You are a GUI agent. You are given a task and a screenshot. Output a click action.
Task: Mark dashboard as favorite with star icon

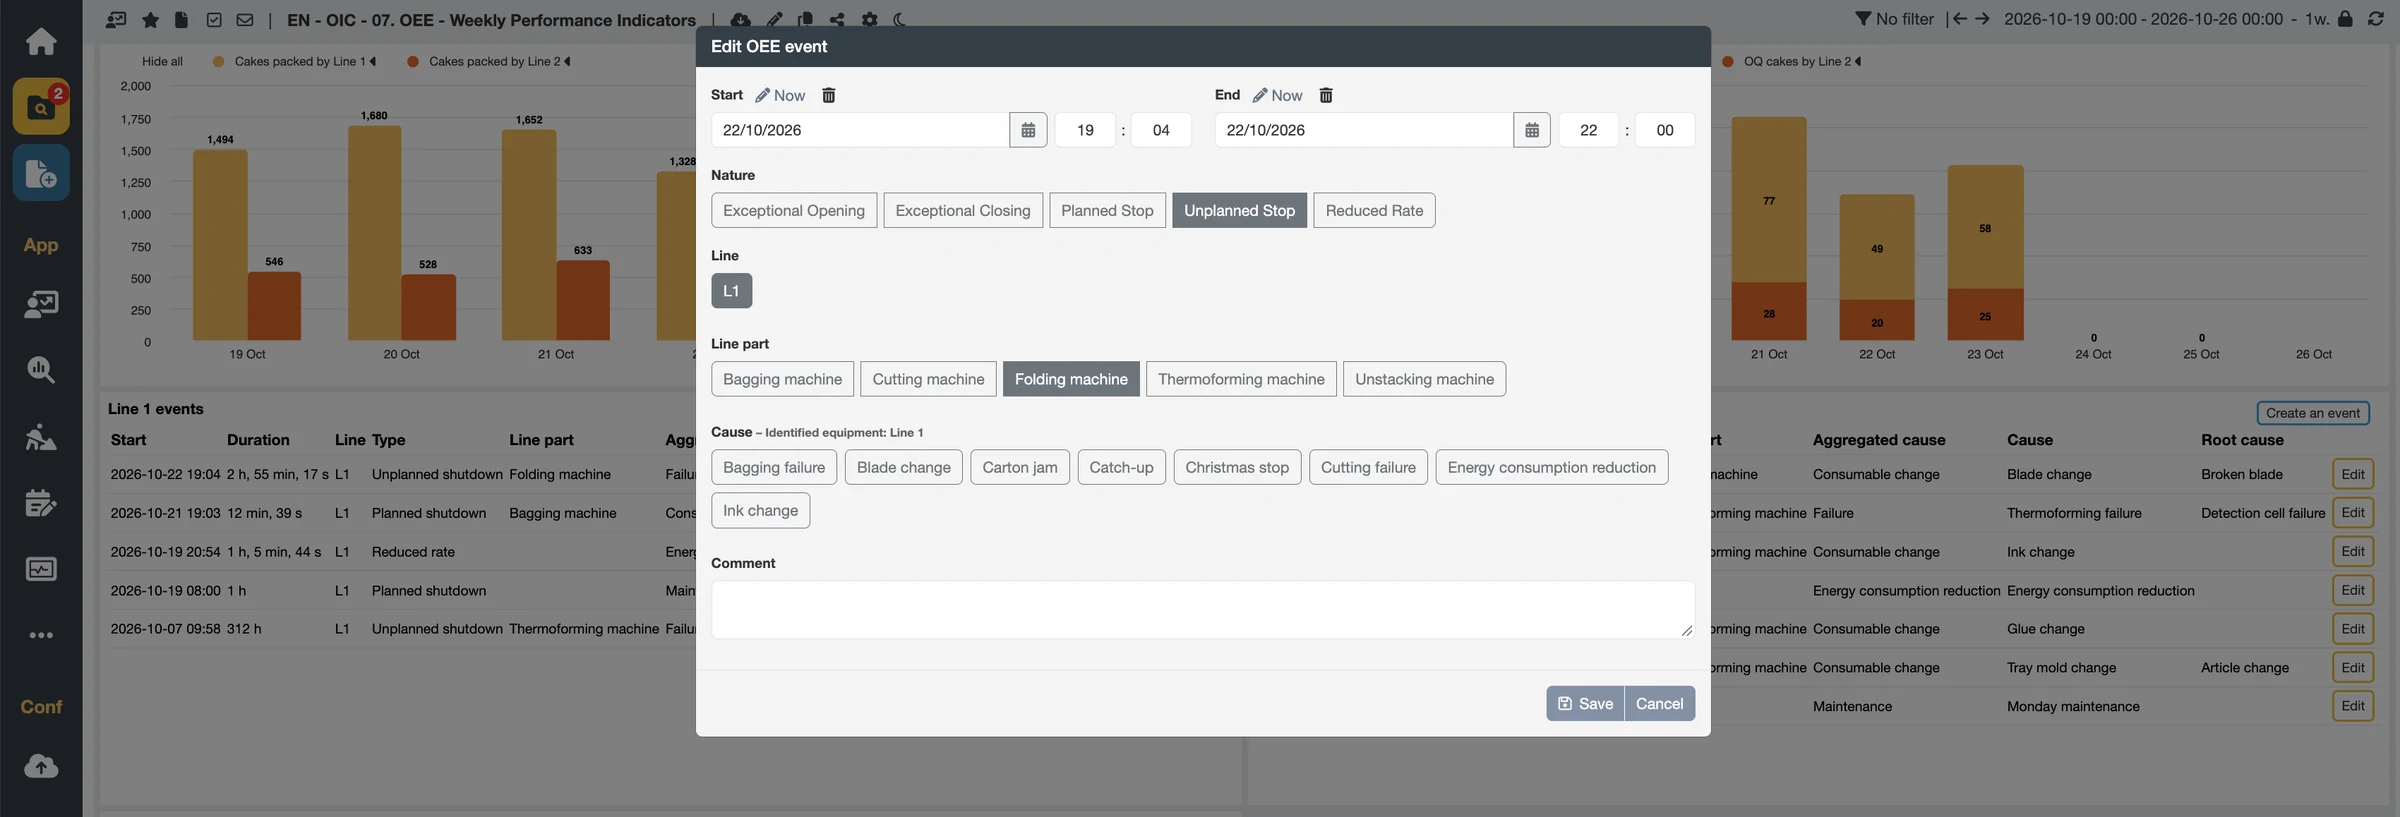pyautogui.click(x=150, y=20)
